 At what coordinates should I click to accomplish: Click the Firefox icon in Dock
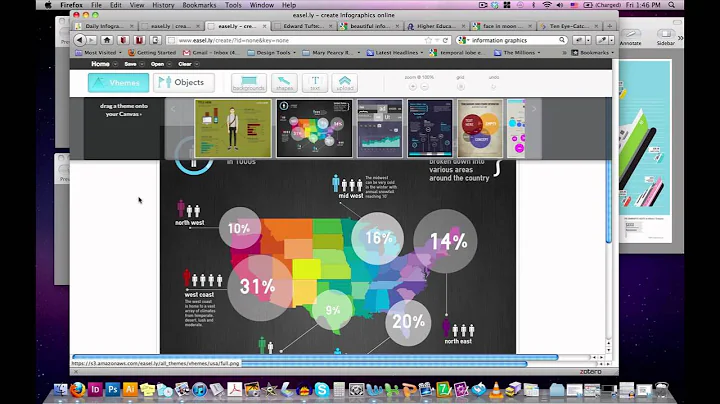pyautogui.click(x=78, y=390)
